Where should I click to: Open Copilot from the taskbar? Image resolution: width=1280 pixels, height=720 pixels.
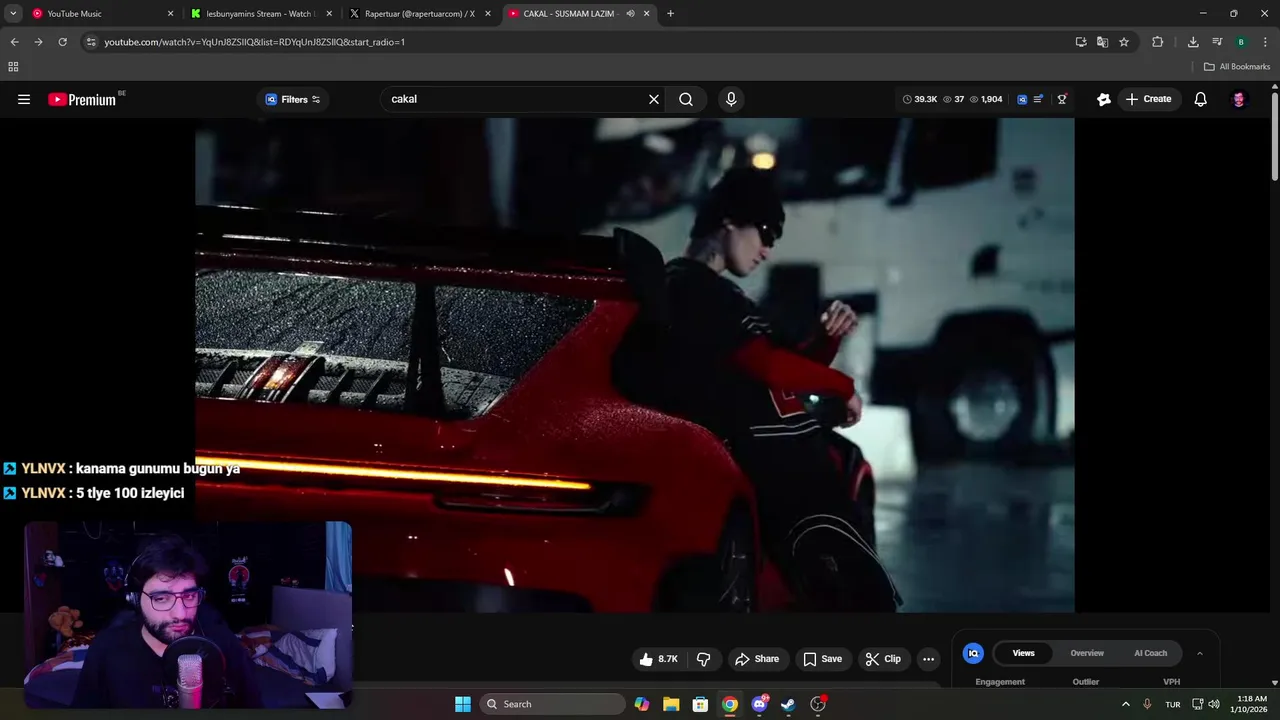tap(642, 704)
